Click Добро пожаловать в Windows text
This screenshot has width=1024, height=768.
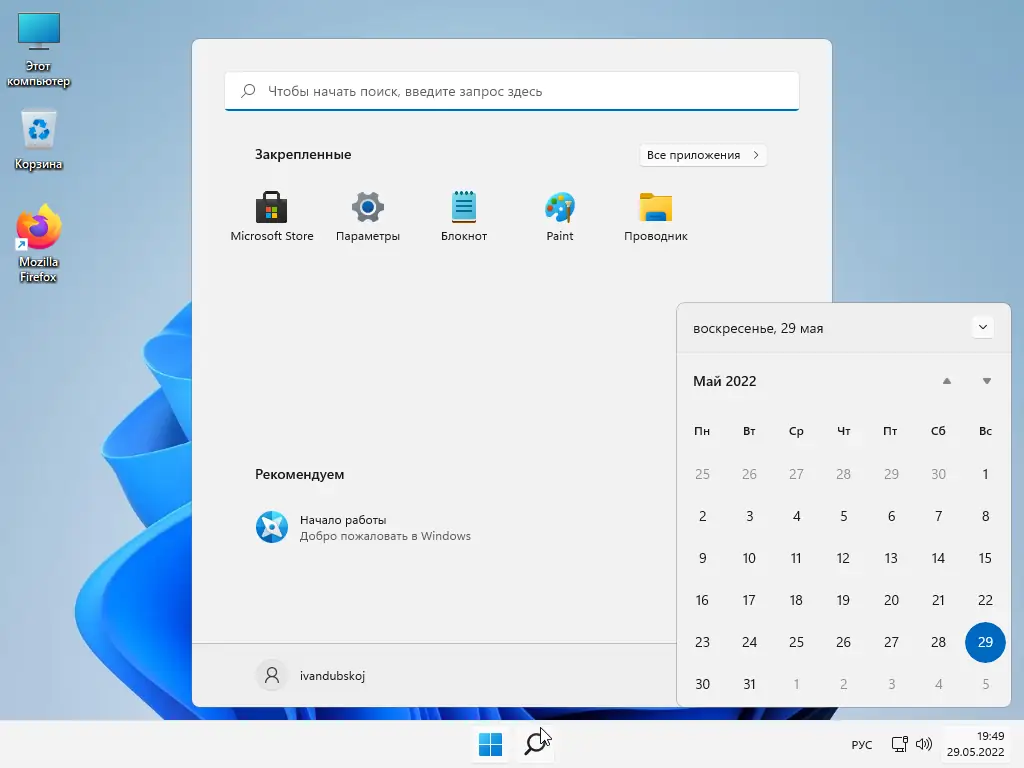point(385,536)
